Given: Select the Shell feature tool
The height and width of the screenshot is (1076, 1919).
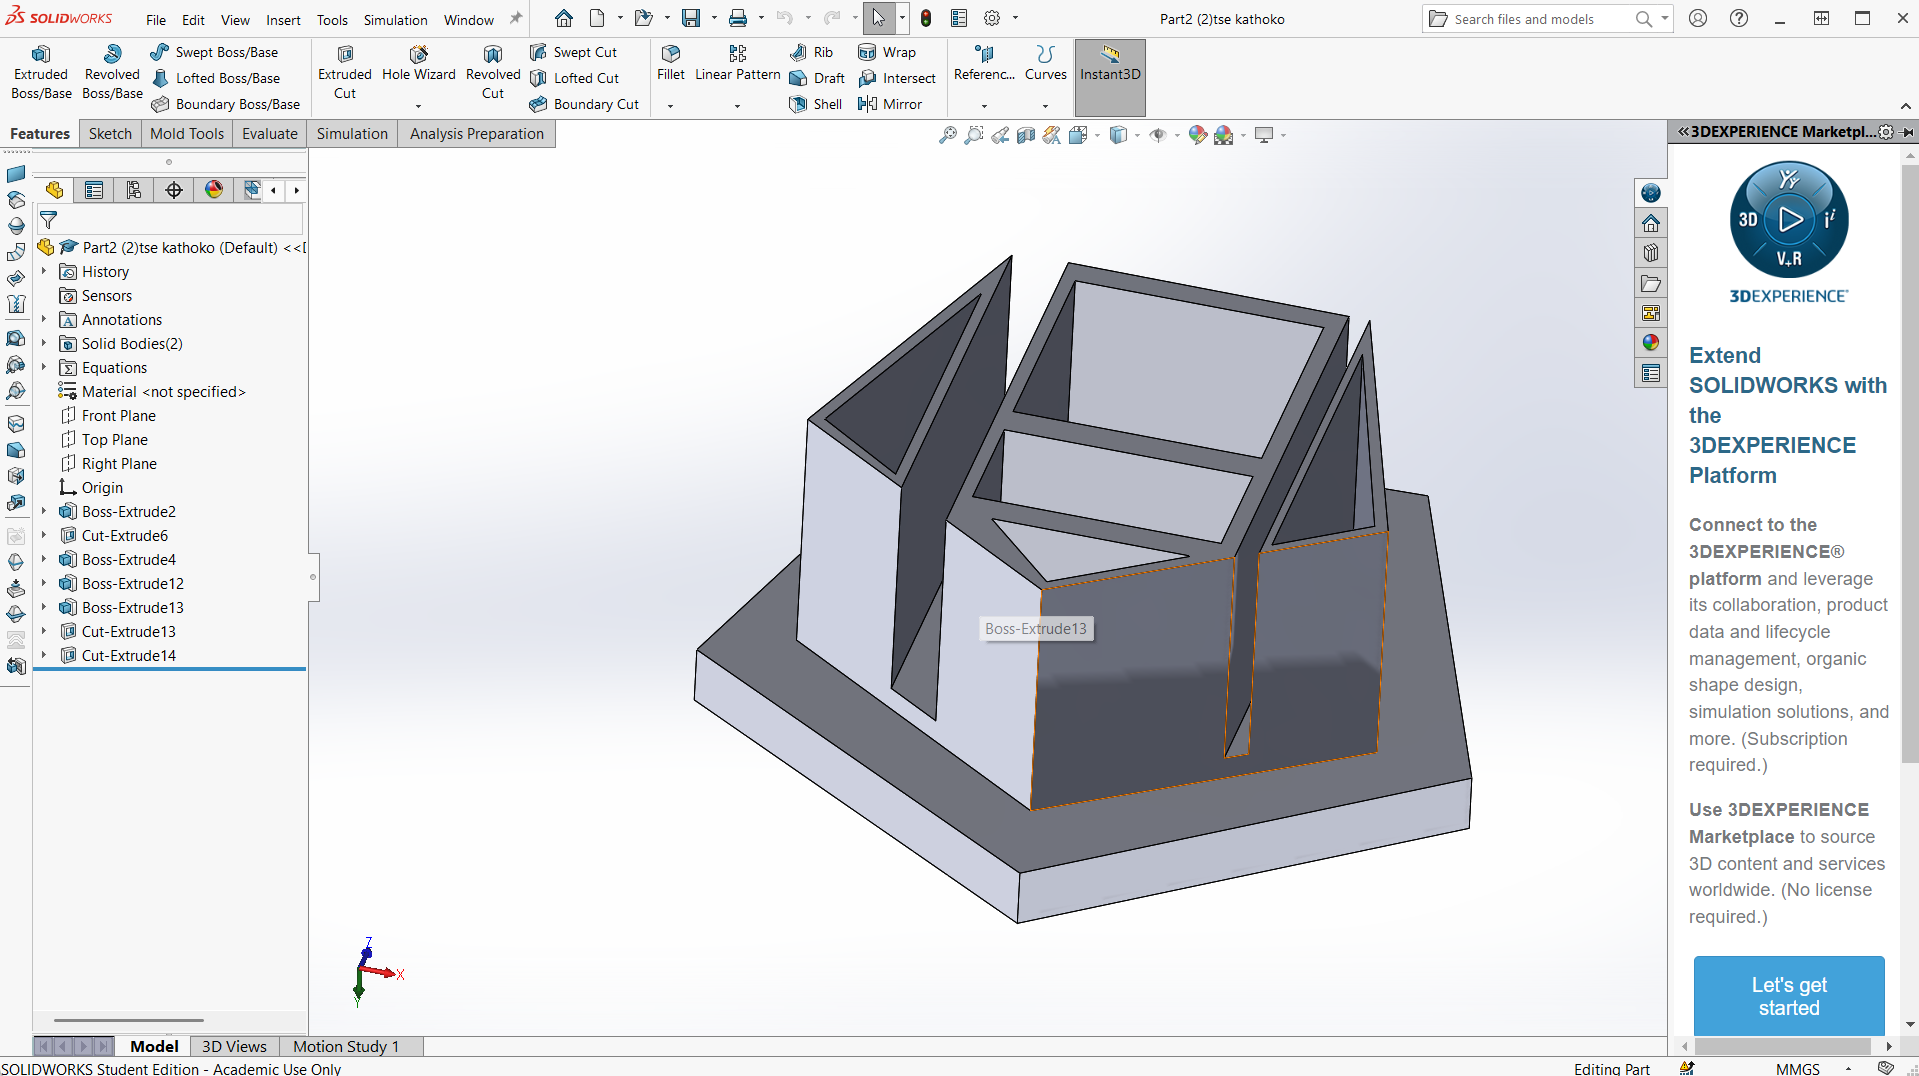Looking at the screenshot, I should (x=816, y=104).
